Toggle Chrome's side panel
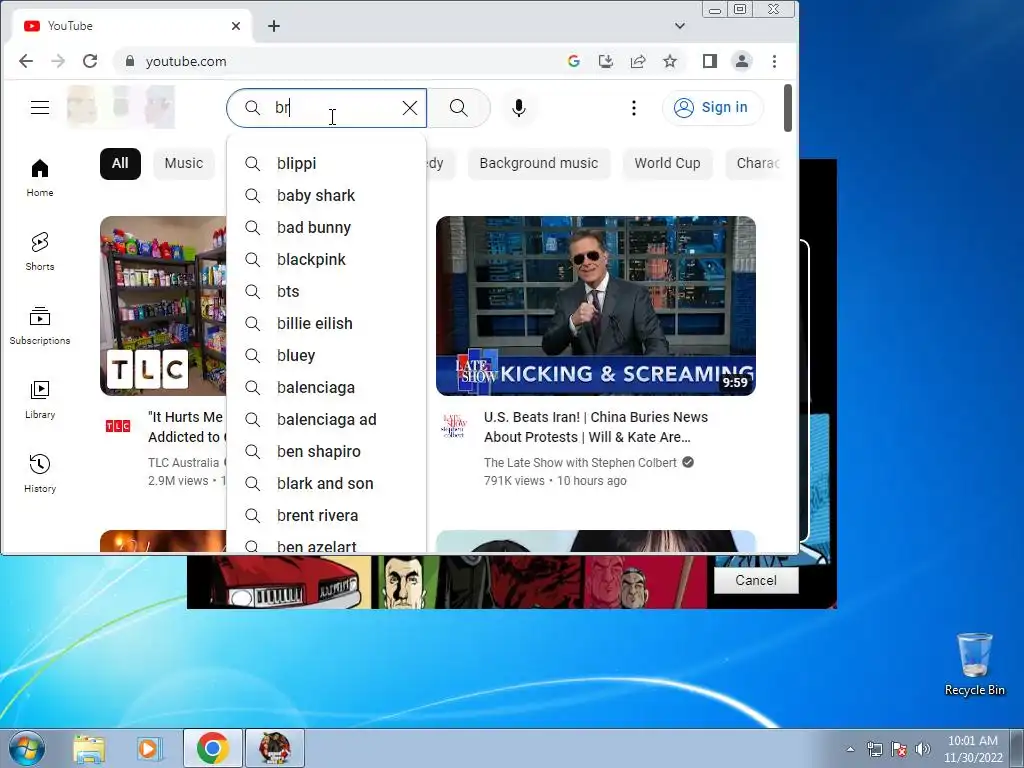This screenshot has width=1024, height=768. click(x=710, y=61)
